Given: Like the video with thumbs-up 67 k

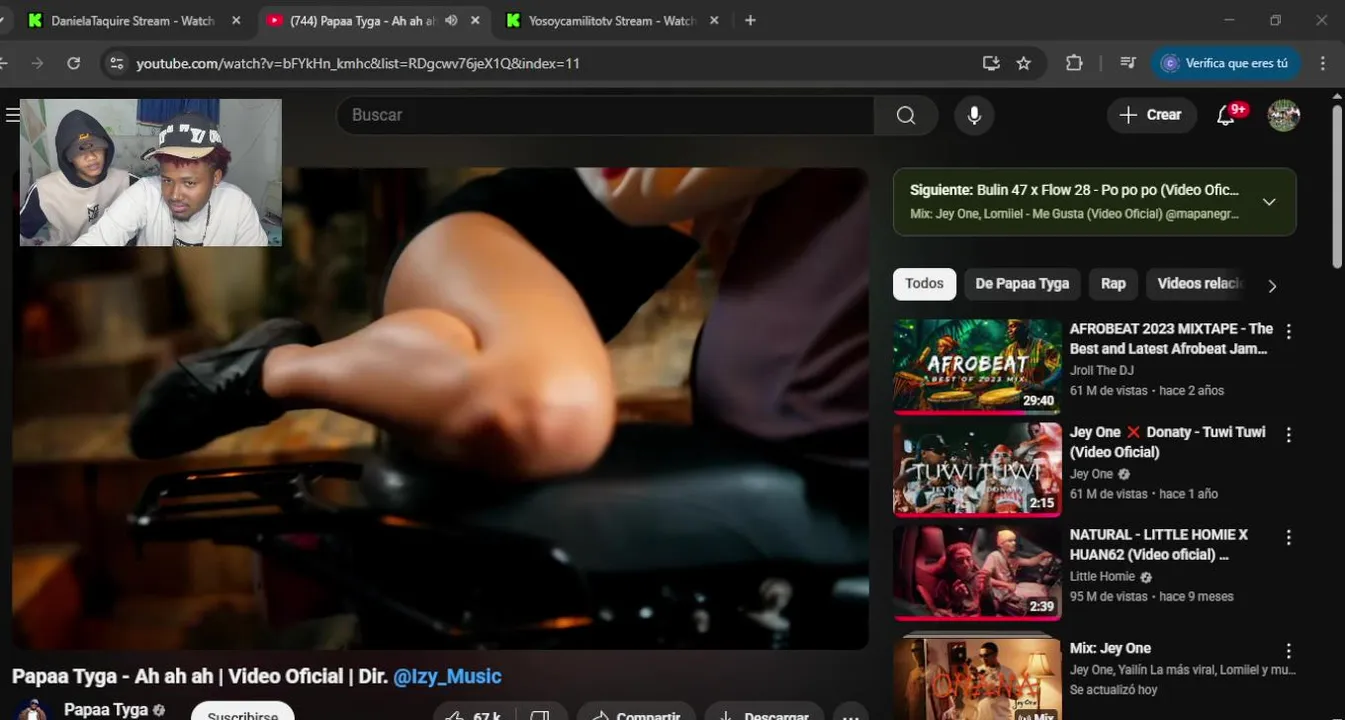Looking at the screenshot, I should (472, 714).
